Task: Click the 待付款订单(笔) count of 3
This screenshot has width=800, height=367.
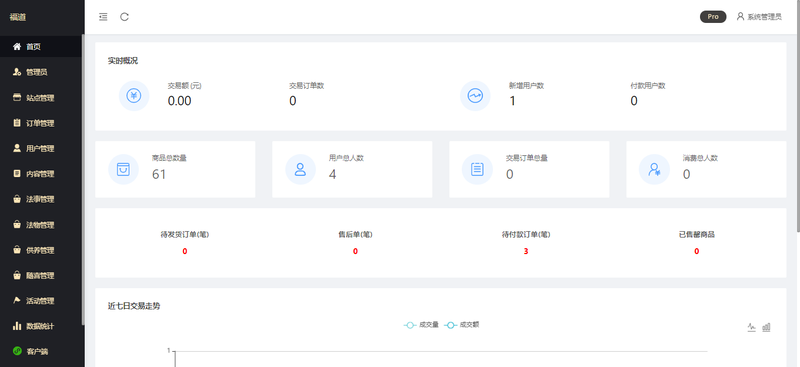Action: tap(526, 251)
